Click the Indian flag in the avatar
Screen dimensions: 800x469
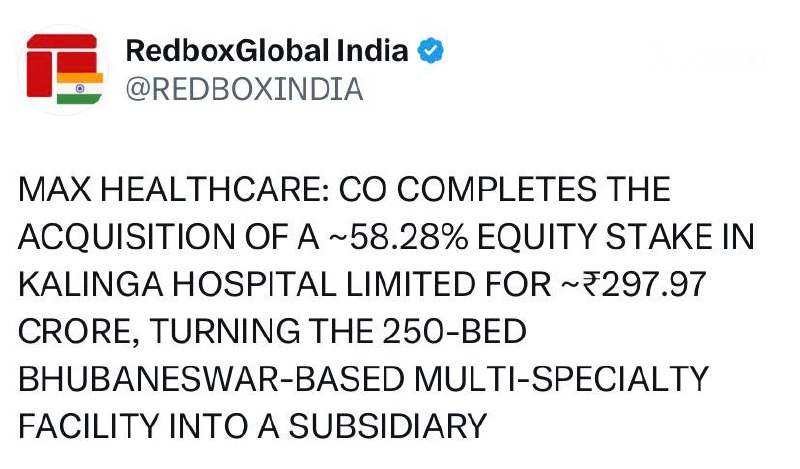[80, 88]
